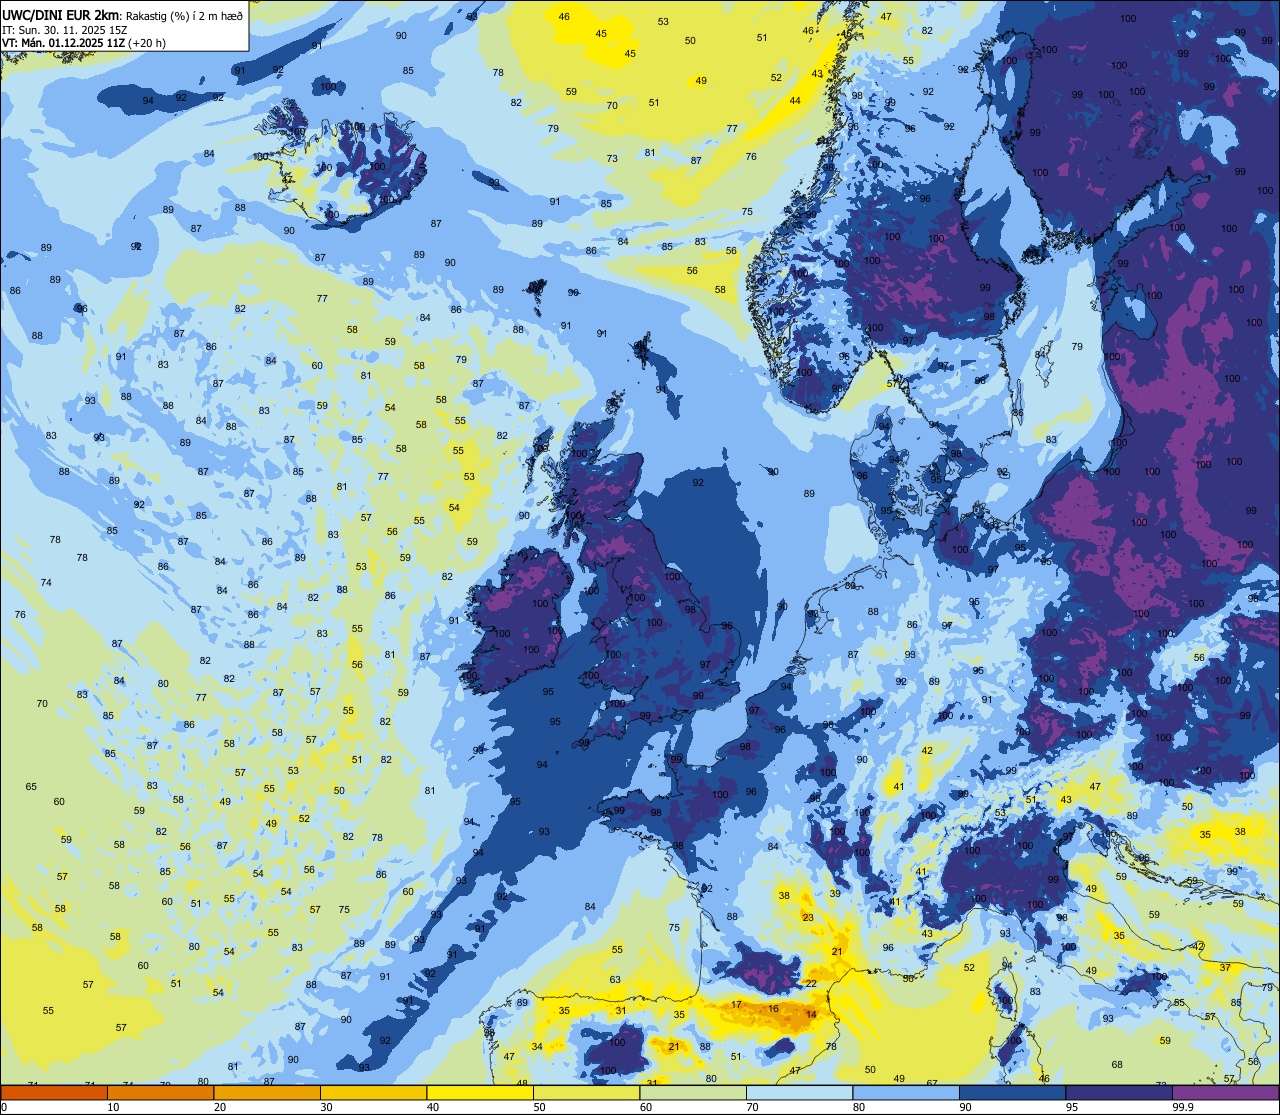The width and height of the screenshot is (1280, 1115).
Task: Click the legend tick label 40
Action: coord(433,1107)
